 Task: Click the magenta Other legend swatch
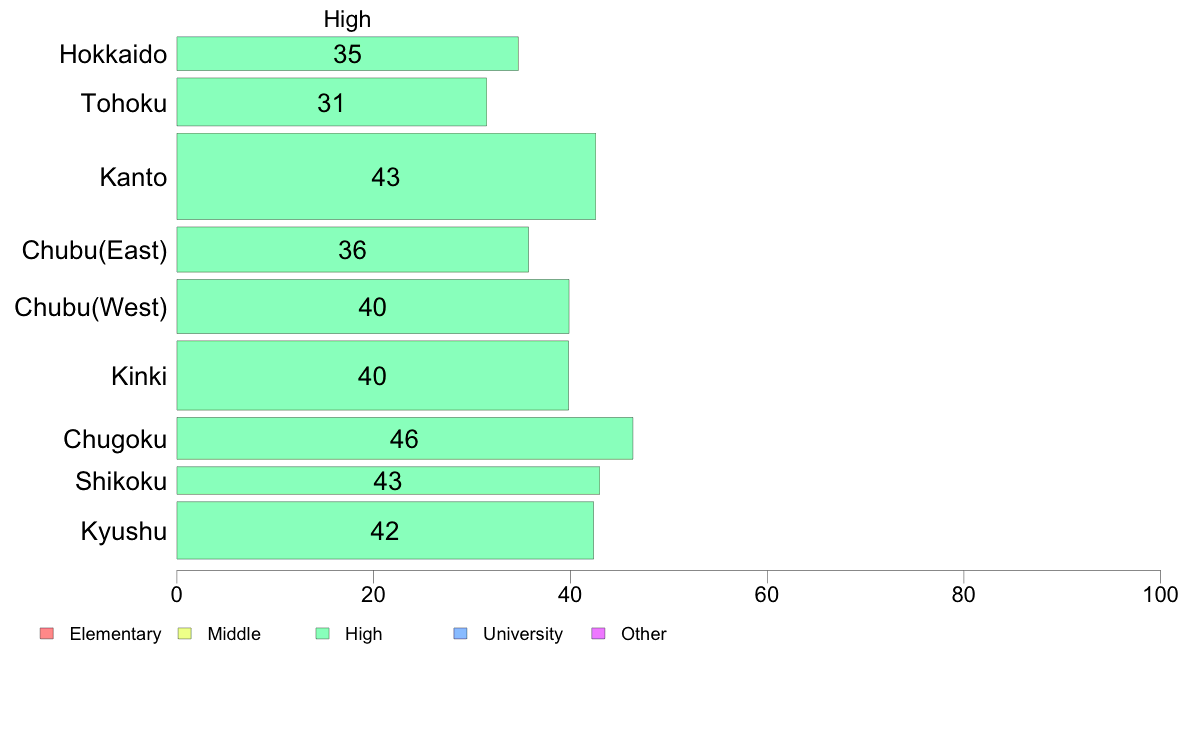[598, 634]
